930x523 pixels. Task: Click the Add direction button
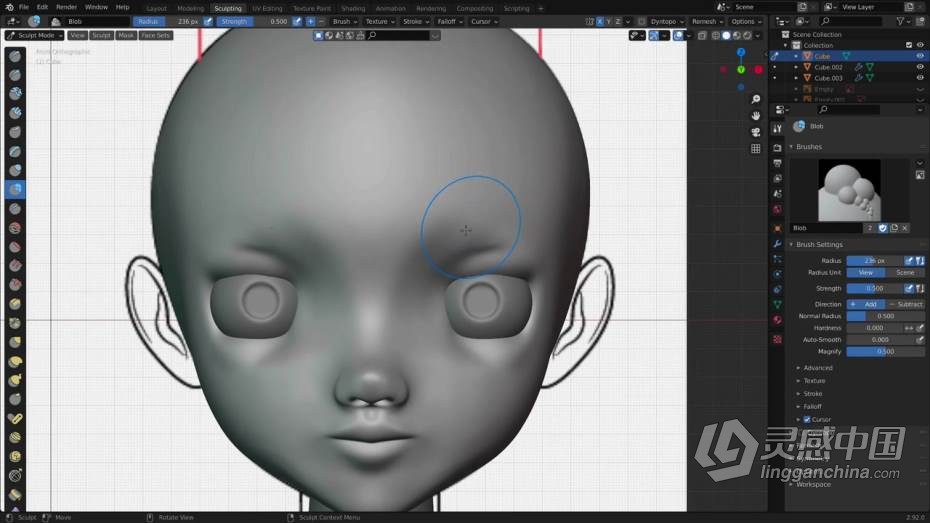click(x=865, y=304)
